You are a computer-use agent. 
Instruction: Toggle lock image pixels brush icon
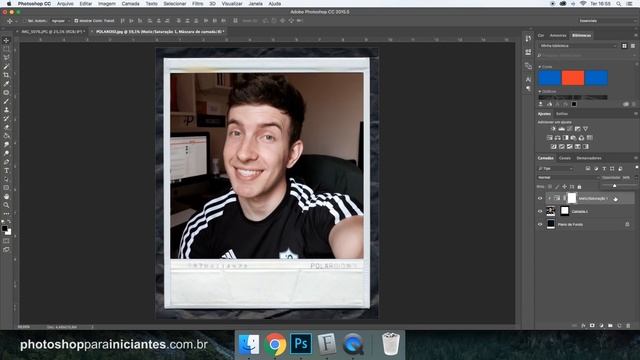pyautogui.click(x=557, y=187)
